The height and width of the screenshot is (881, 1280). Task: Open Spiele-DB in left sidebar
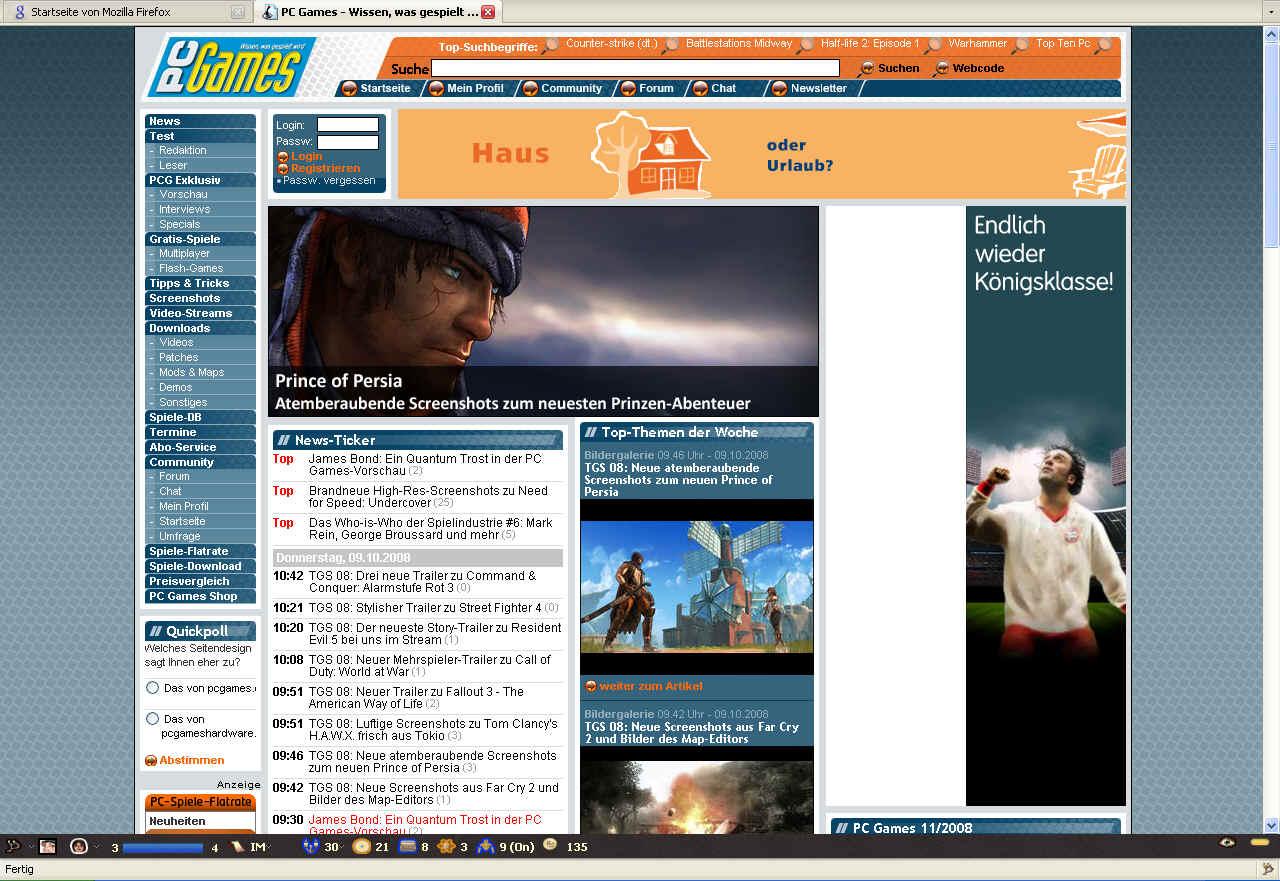pos(200,418)
